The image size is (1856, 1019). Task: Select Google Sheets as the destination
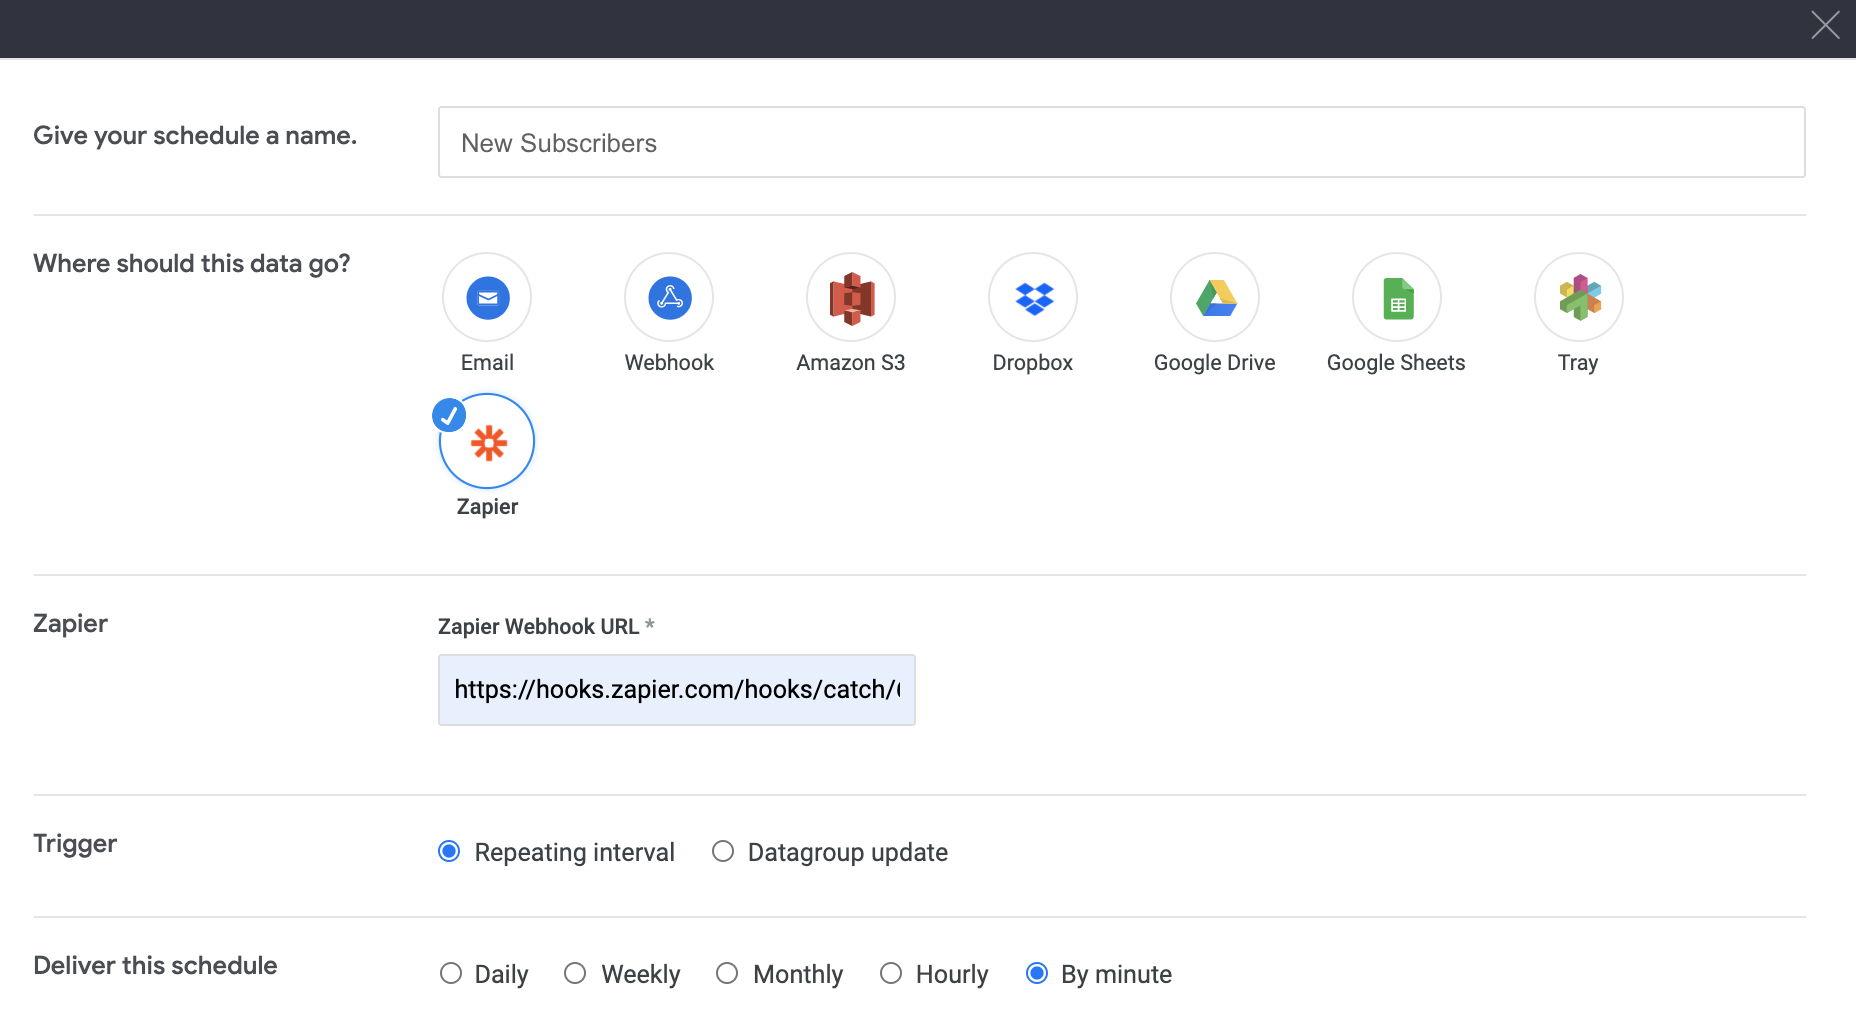click(x=1397, y=297)
